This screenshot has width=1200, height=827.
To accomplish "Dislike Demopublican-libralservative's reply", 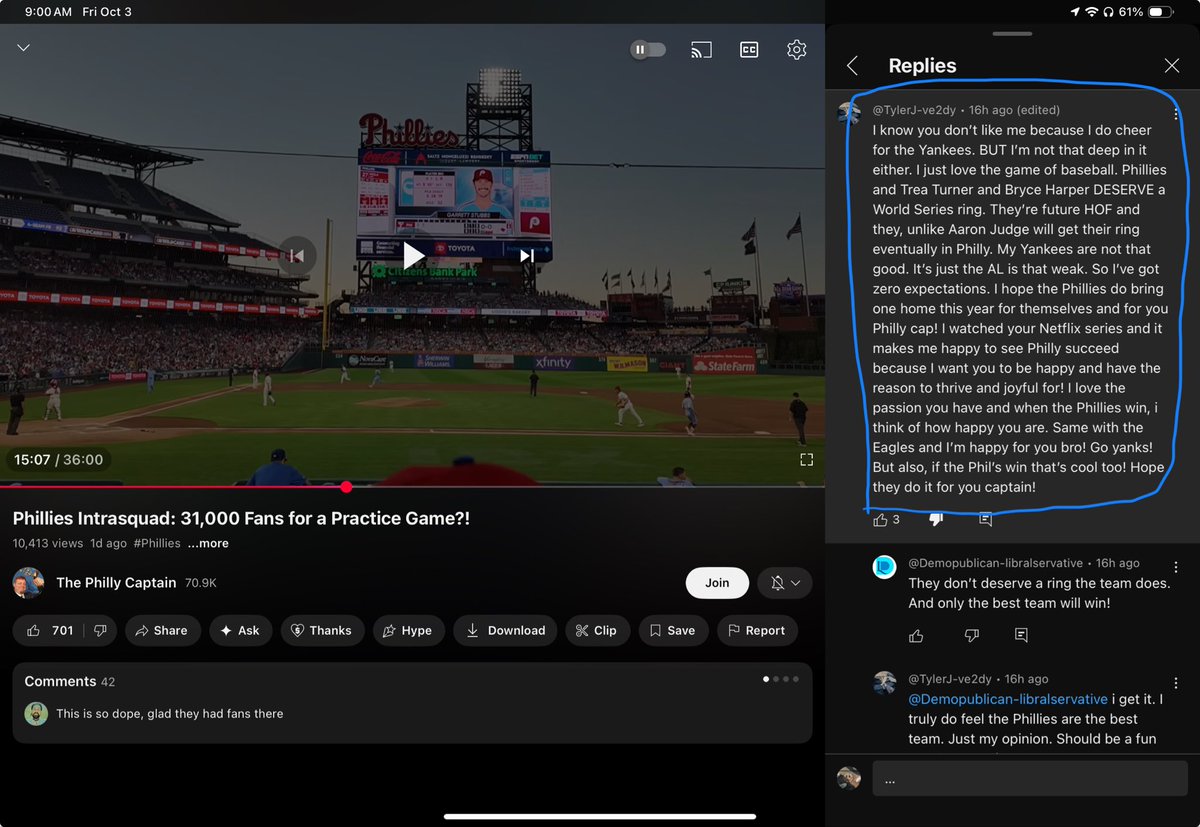I will (x=971, y=635).
